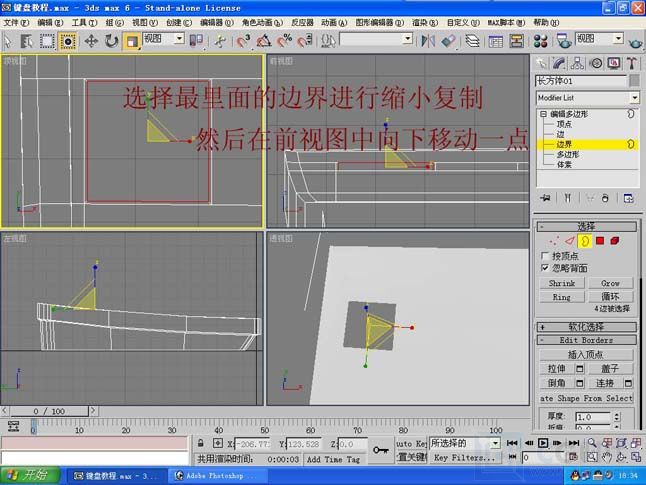Switch to the Motion command panel tab
Image resolution: width=646 pixels, height=485 pixels.
pyautogui.click(x=596, y=63)
